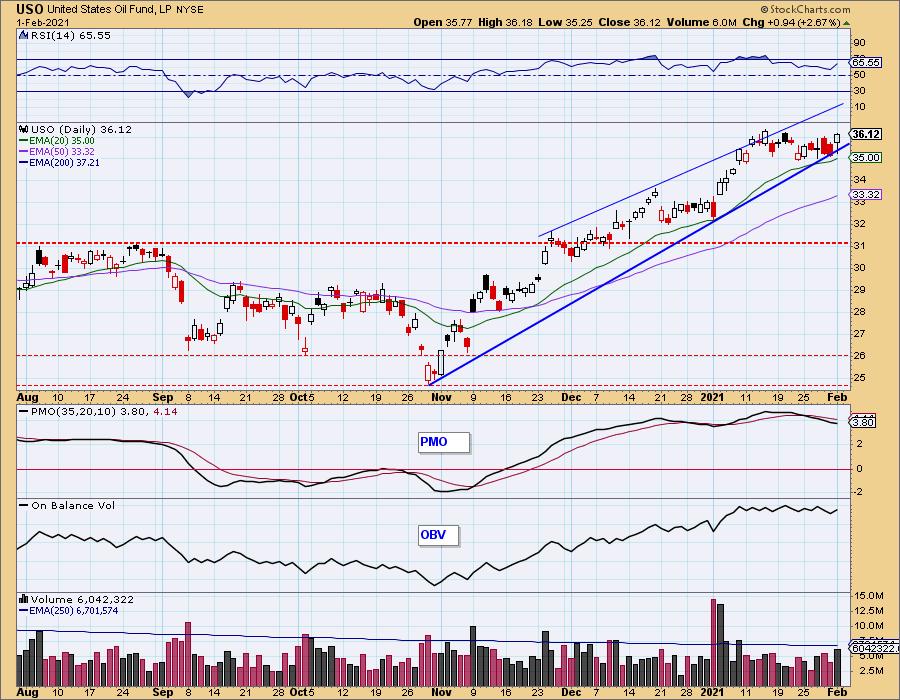This screenshot has width=900, height=700.
Task: Click the Dec label beneath the price panel
Action: 571,397
